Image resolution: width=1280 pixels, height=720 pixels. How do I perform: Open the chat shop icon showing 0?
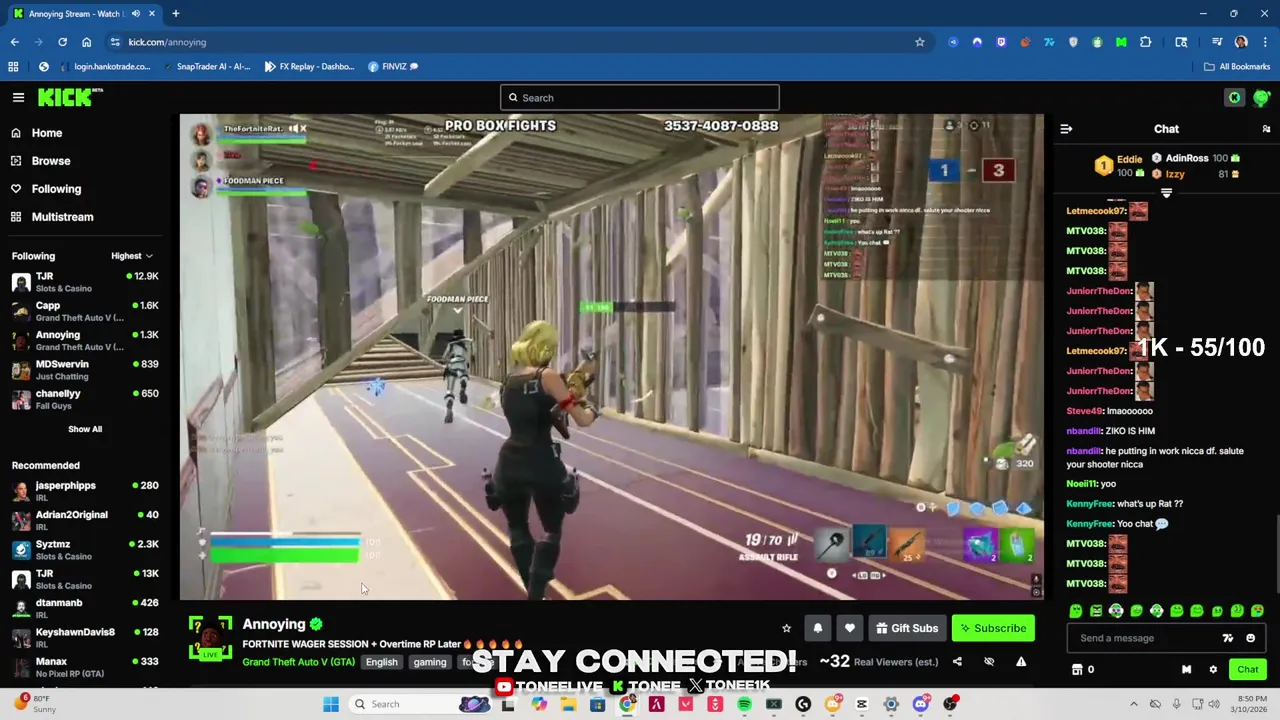[x=1083, y=669]
